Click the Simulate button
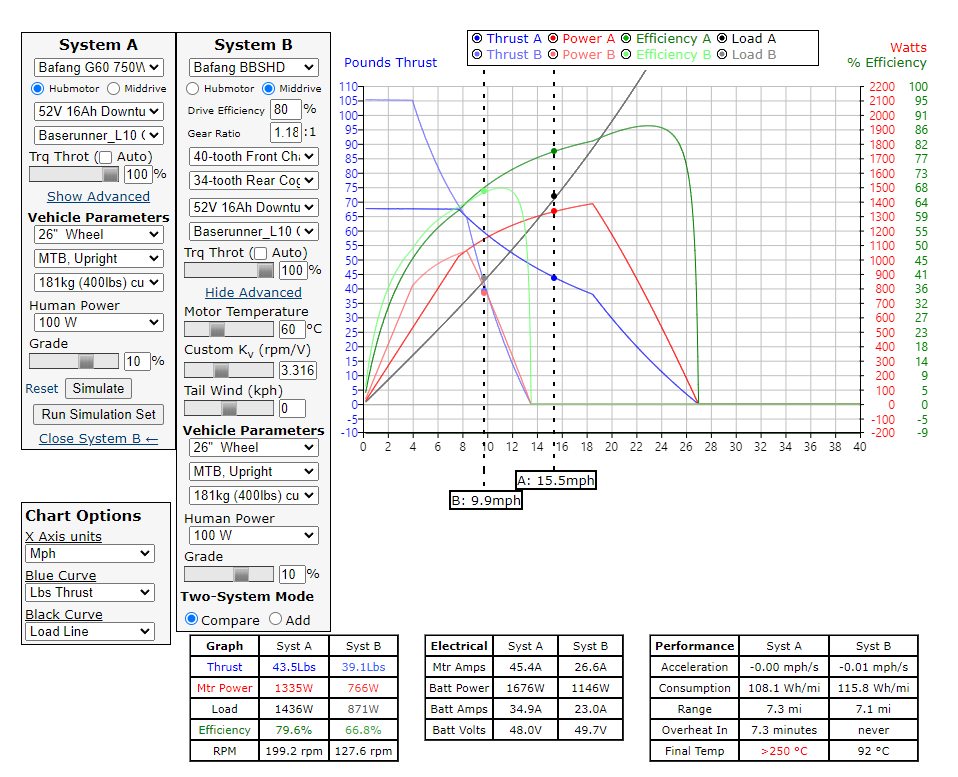 98,388
